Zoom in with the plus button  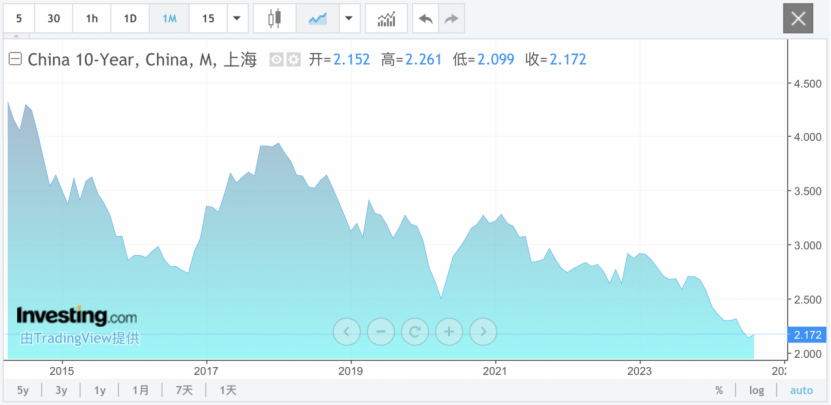tap(449, 332)
